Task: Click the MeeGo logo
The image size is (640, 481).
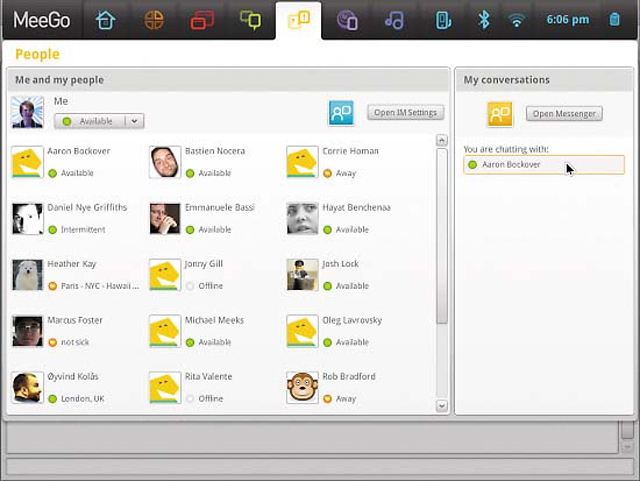Action: coord(42,20)
